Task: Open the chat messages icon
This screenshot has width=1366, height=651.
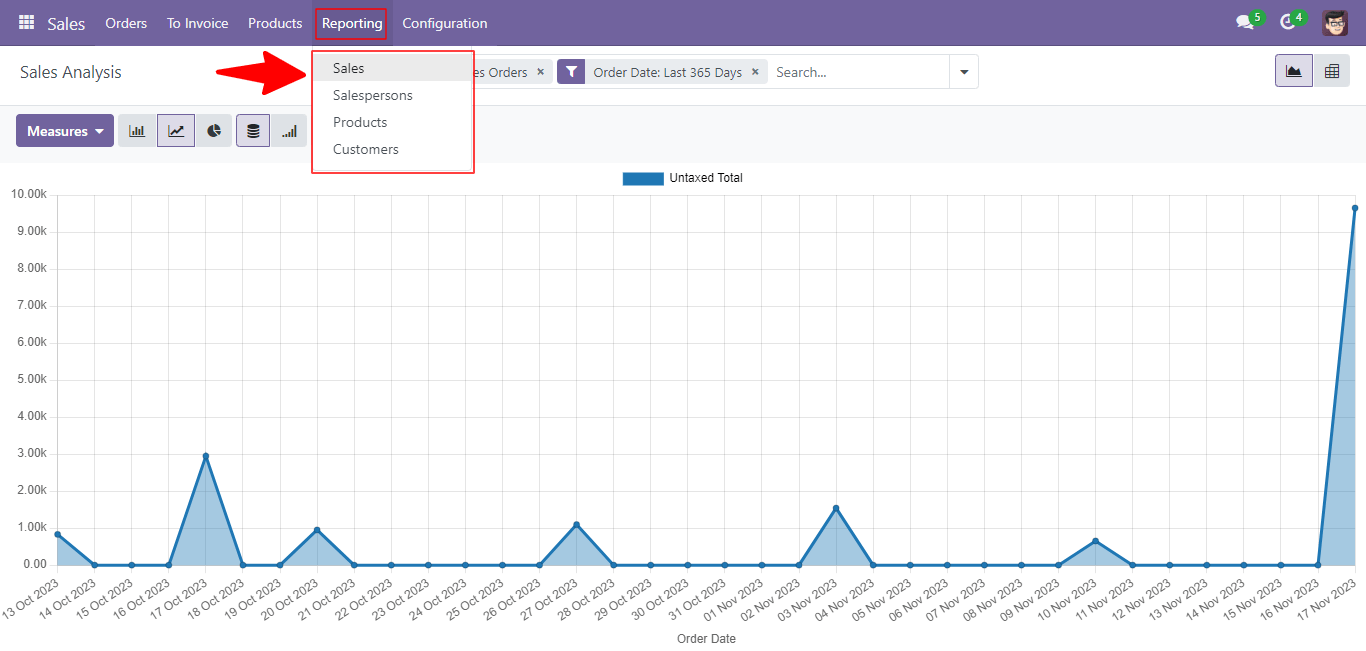Action: 1245,23
